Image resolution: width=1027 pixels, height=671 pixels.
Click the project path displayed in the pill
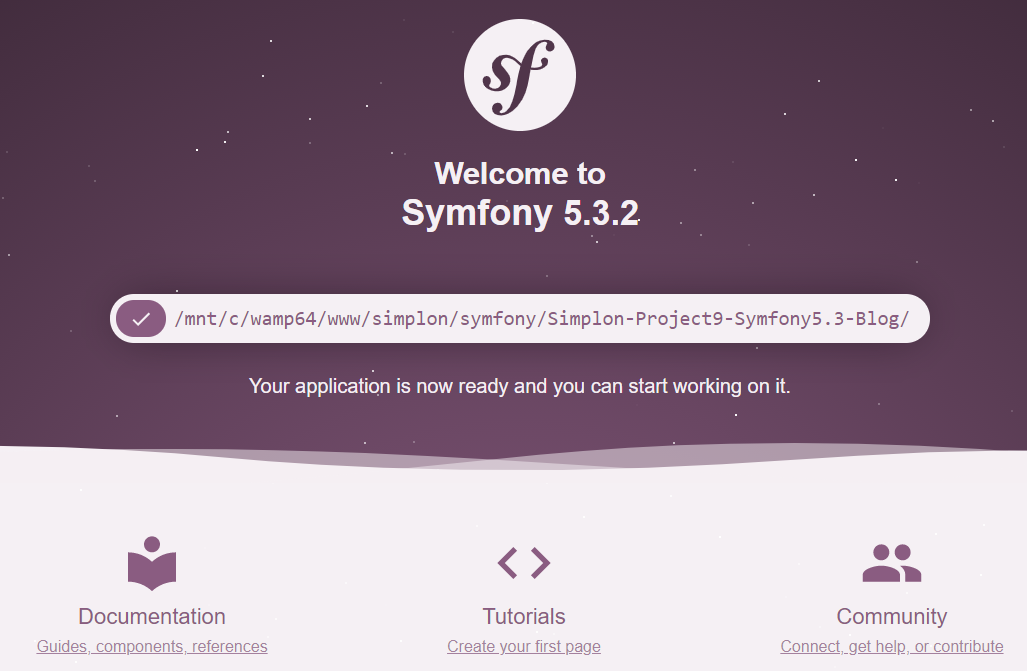click(x=540, y=319)
